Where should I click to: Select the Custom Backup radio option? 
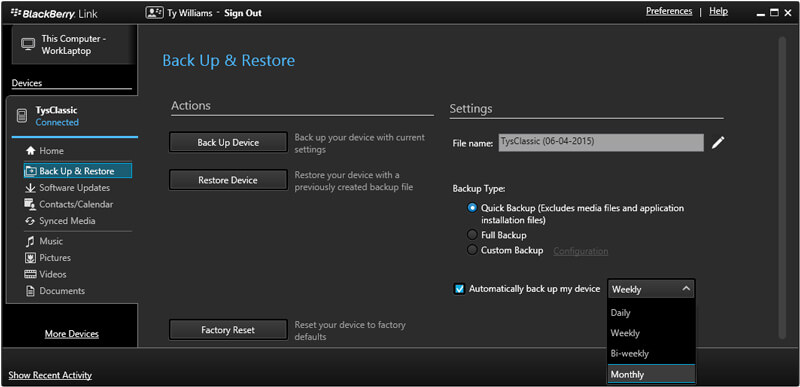click(x=472, y=250)
